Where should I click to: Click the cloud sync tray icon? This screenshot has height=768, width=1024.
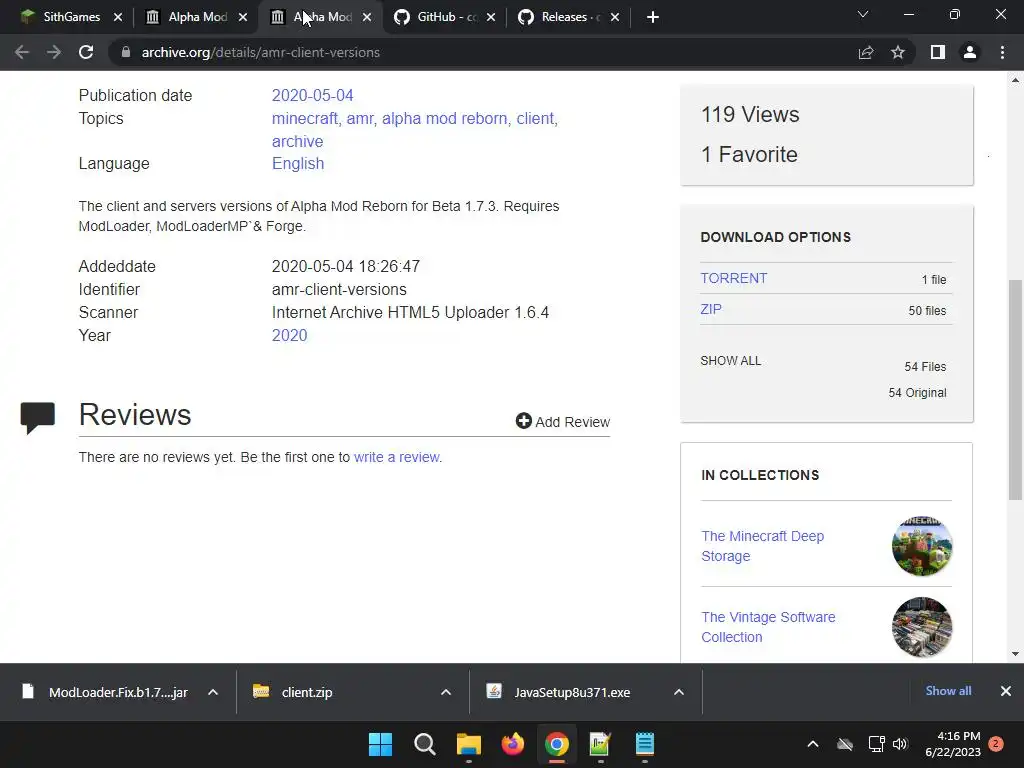tap(845, 744)
